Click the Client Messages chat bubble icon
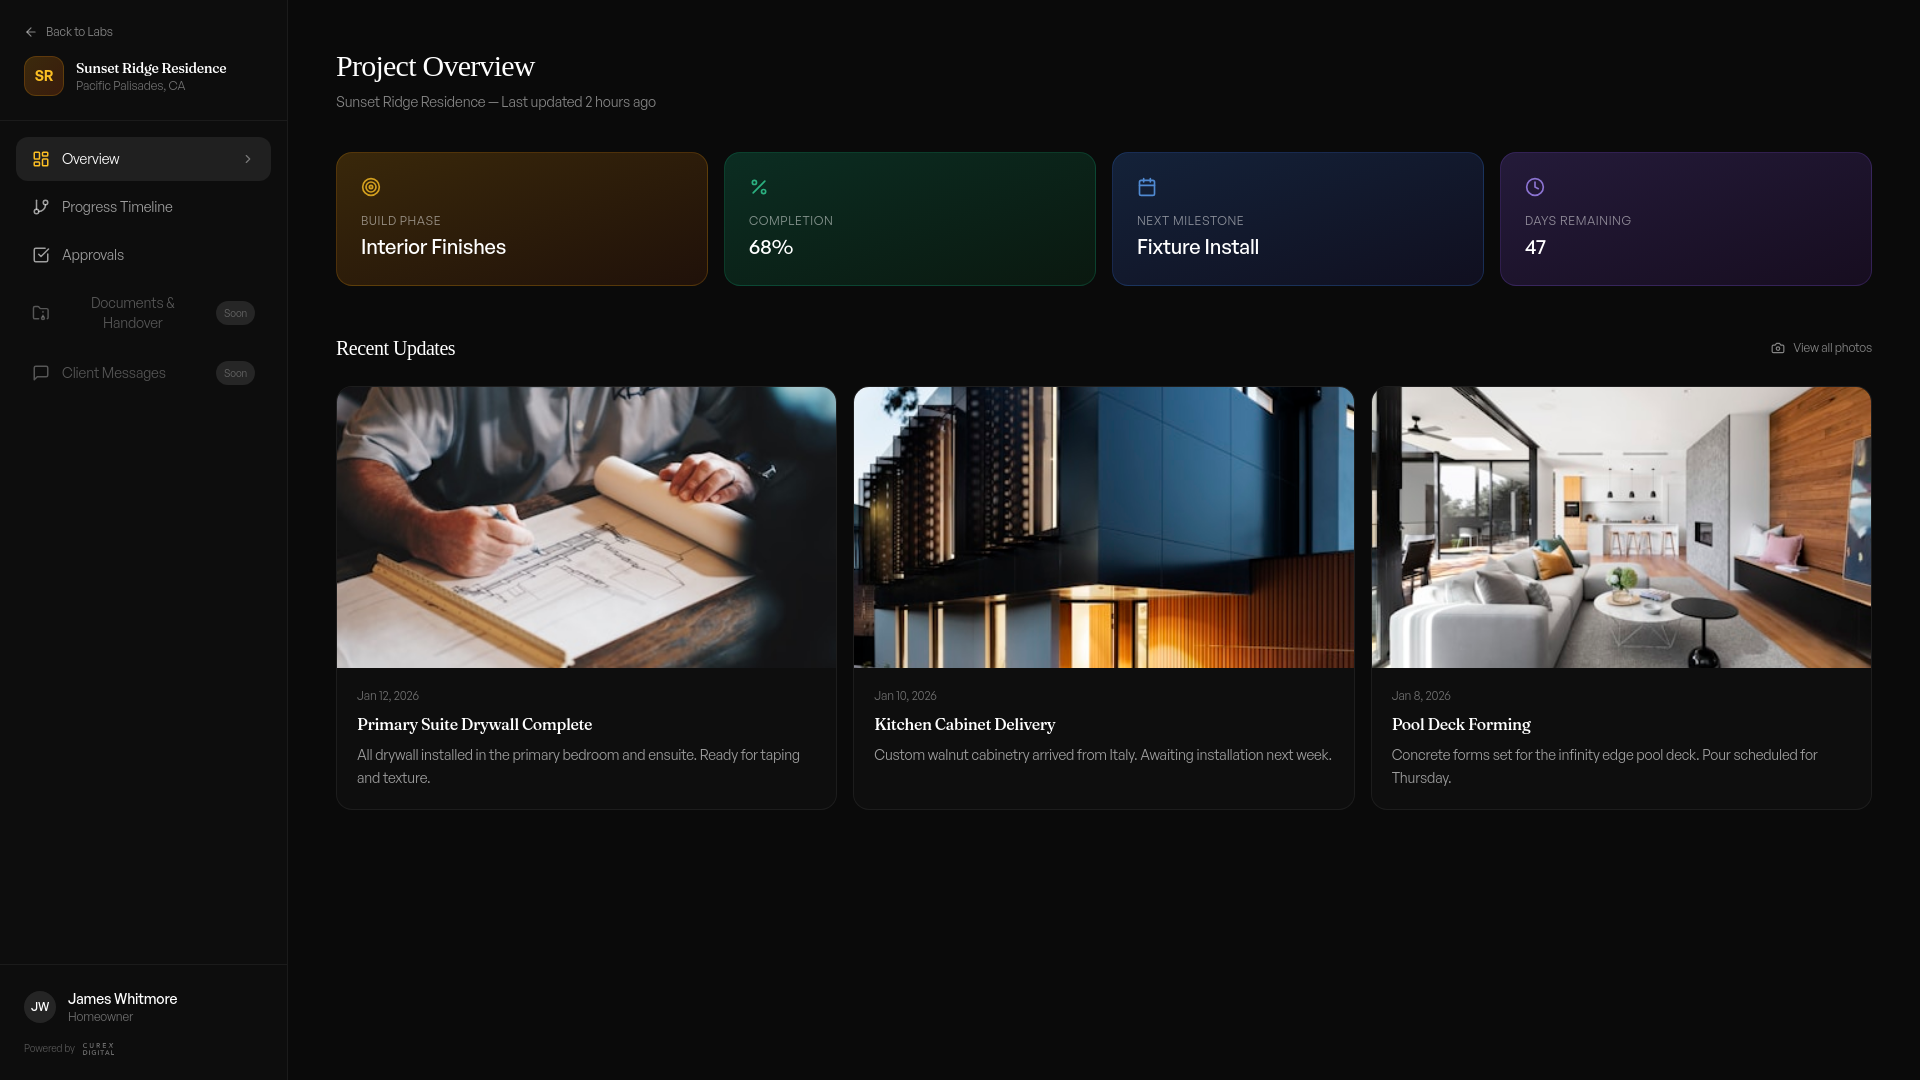The image size is (1920, 1080). point(41,373)
